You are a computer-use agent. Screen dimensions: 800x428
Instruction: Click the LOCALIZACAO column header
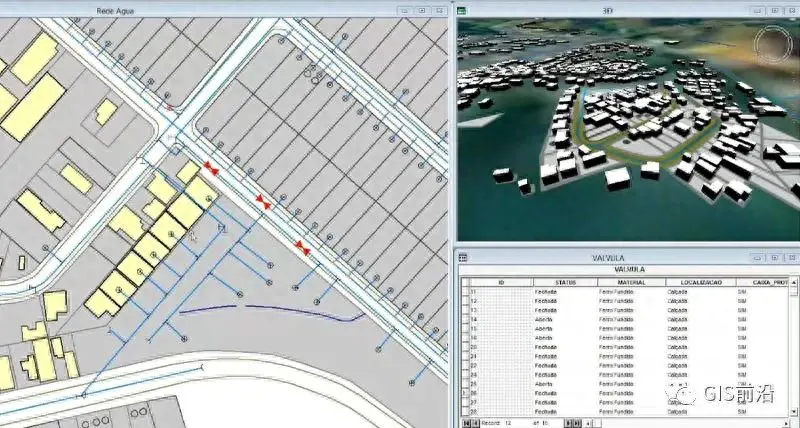[700, 282]
